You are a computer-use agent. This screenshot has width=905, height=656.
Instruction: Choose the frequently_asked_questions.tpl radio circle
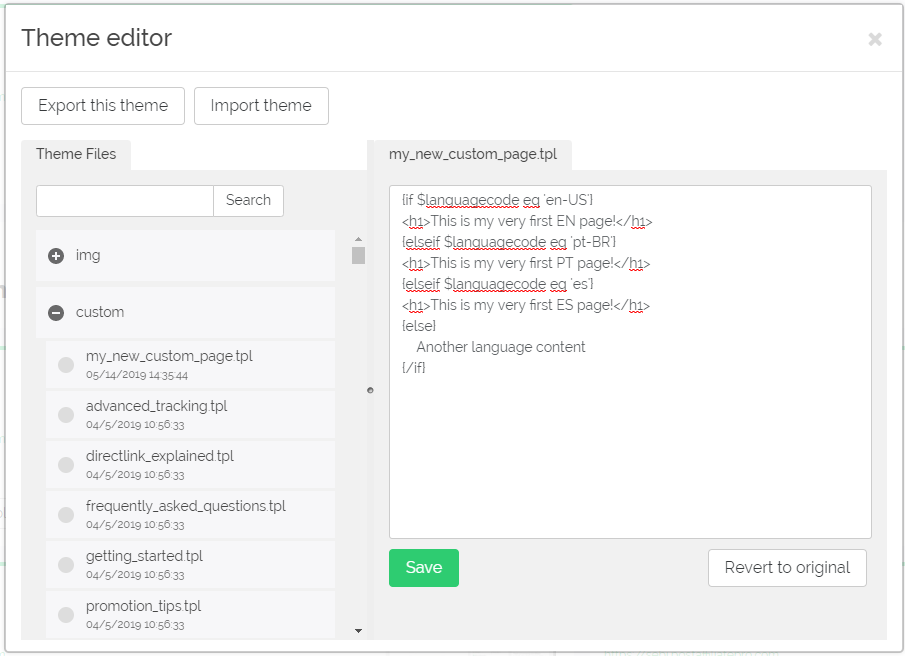66,515
